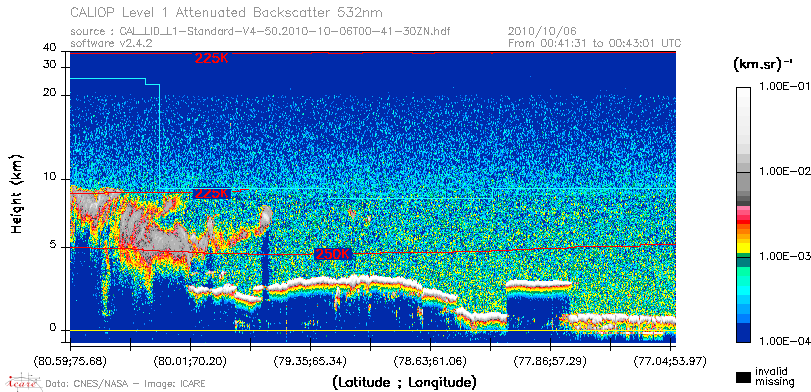
Task: Click the (Latitude ; Longitude) axis title
Action: point(404,383)
